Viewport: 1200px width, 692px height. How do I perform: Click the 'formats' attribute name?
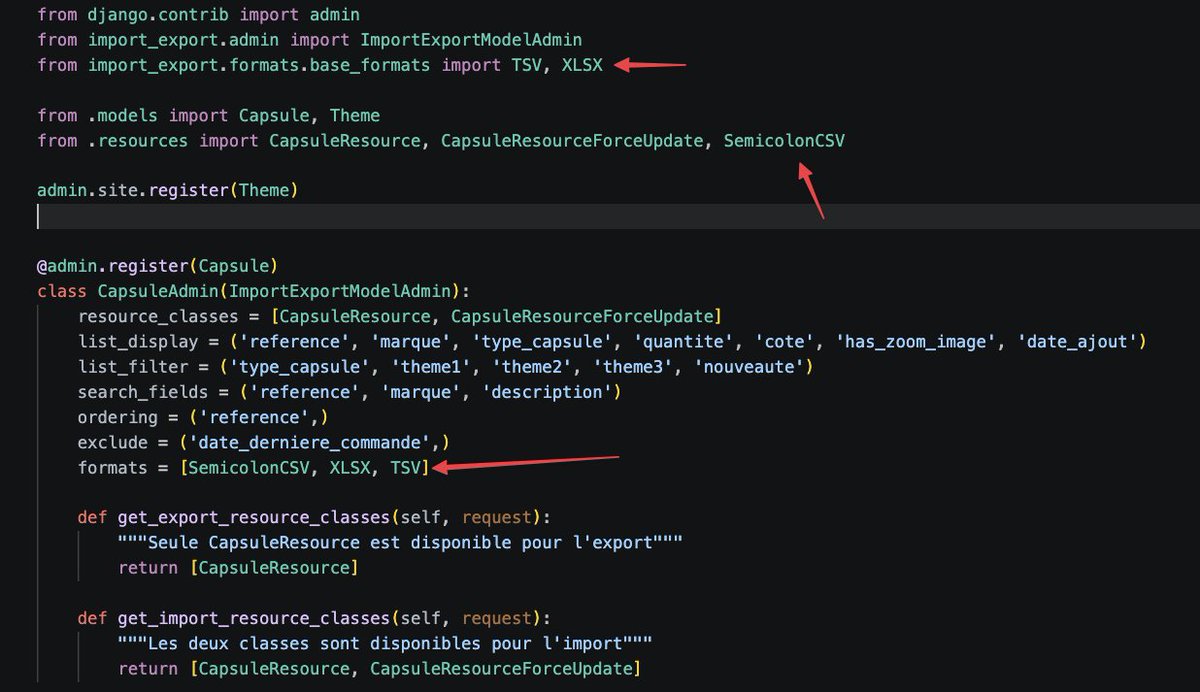point(113,467)
